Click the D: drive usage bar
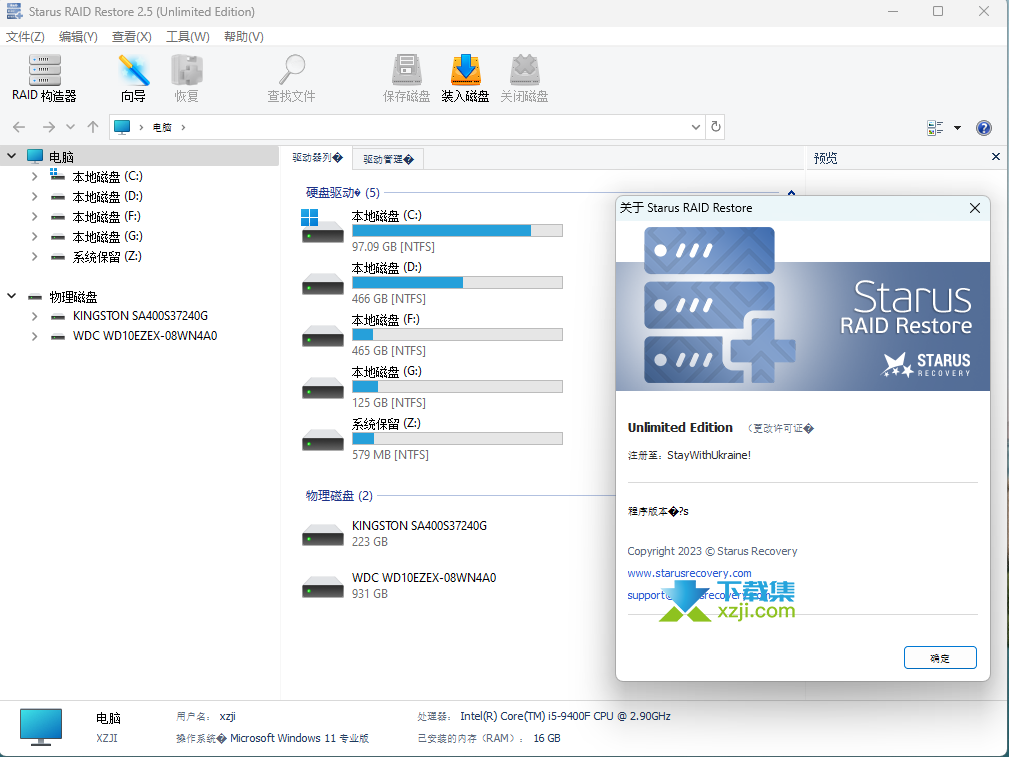1009x757 pixels. coord(458,283)
